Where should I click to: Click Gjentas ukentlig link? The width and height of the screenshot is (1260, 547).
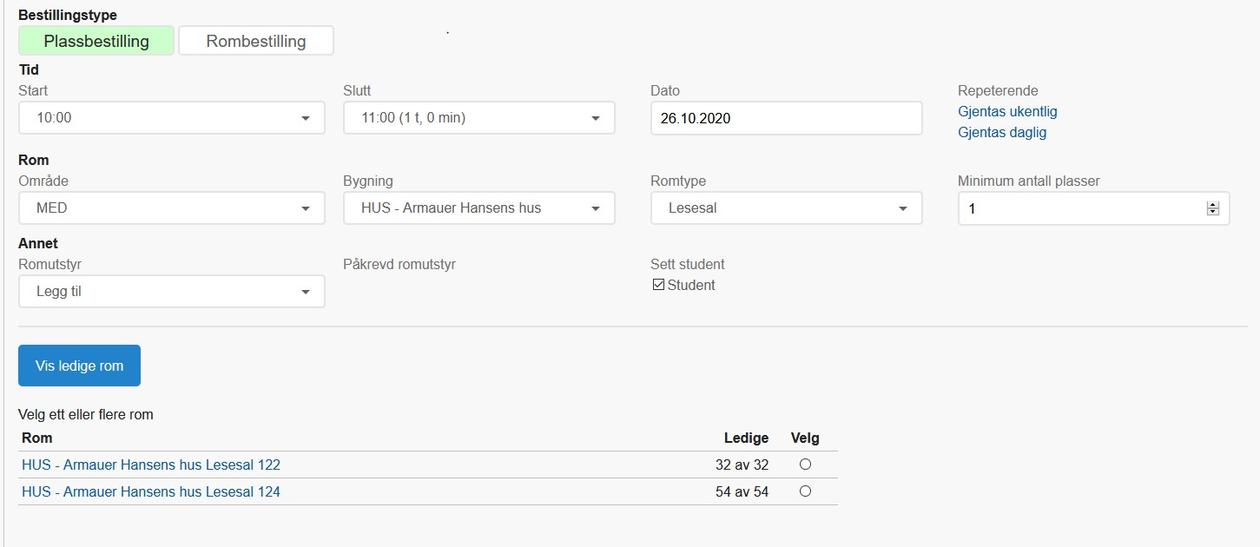click(1007, 112)
